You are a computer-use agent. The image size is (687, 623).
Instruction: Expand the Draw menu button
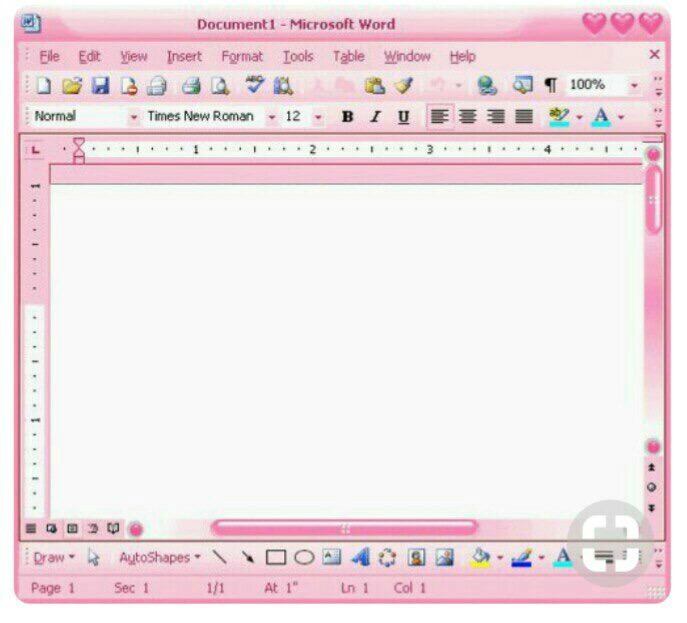click(54, 557)
